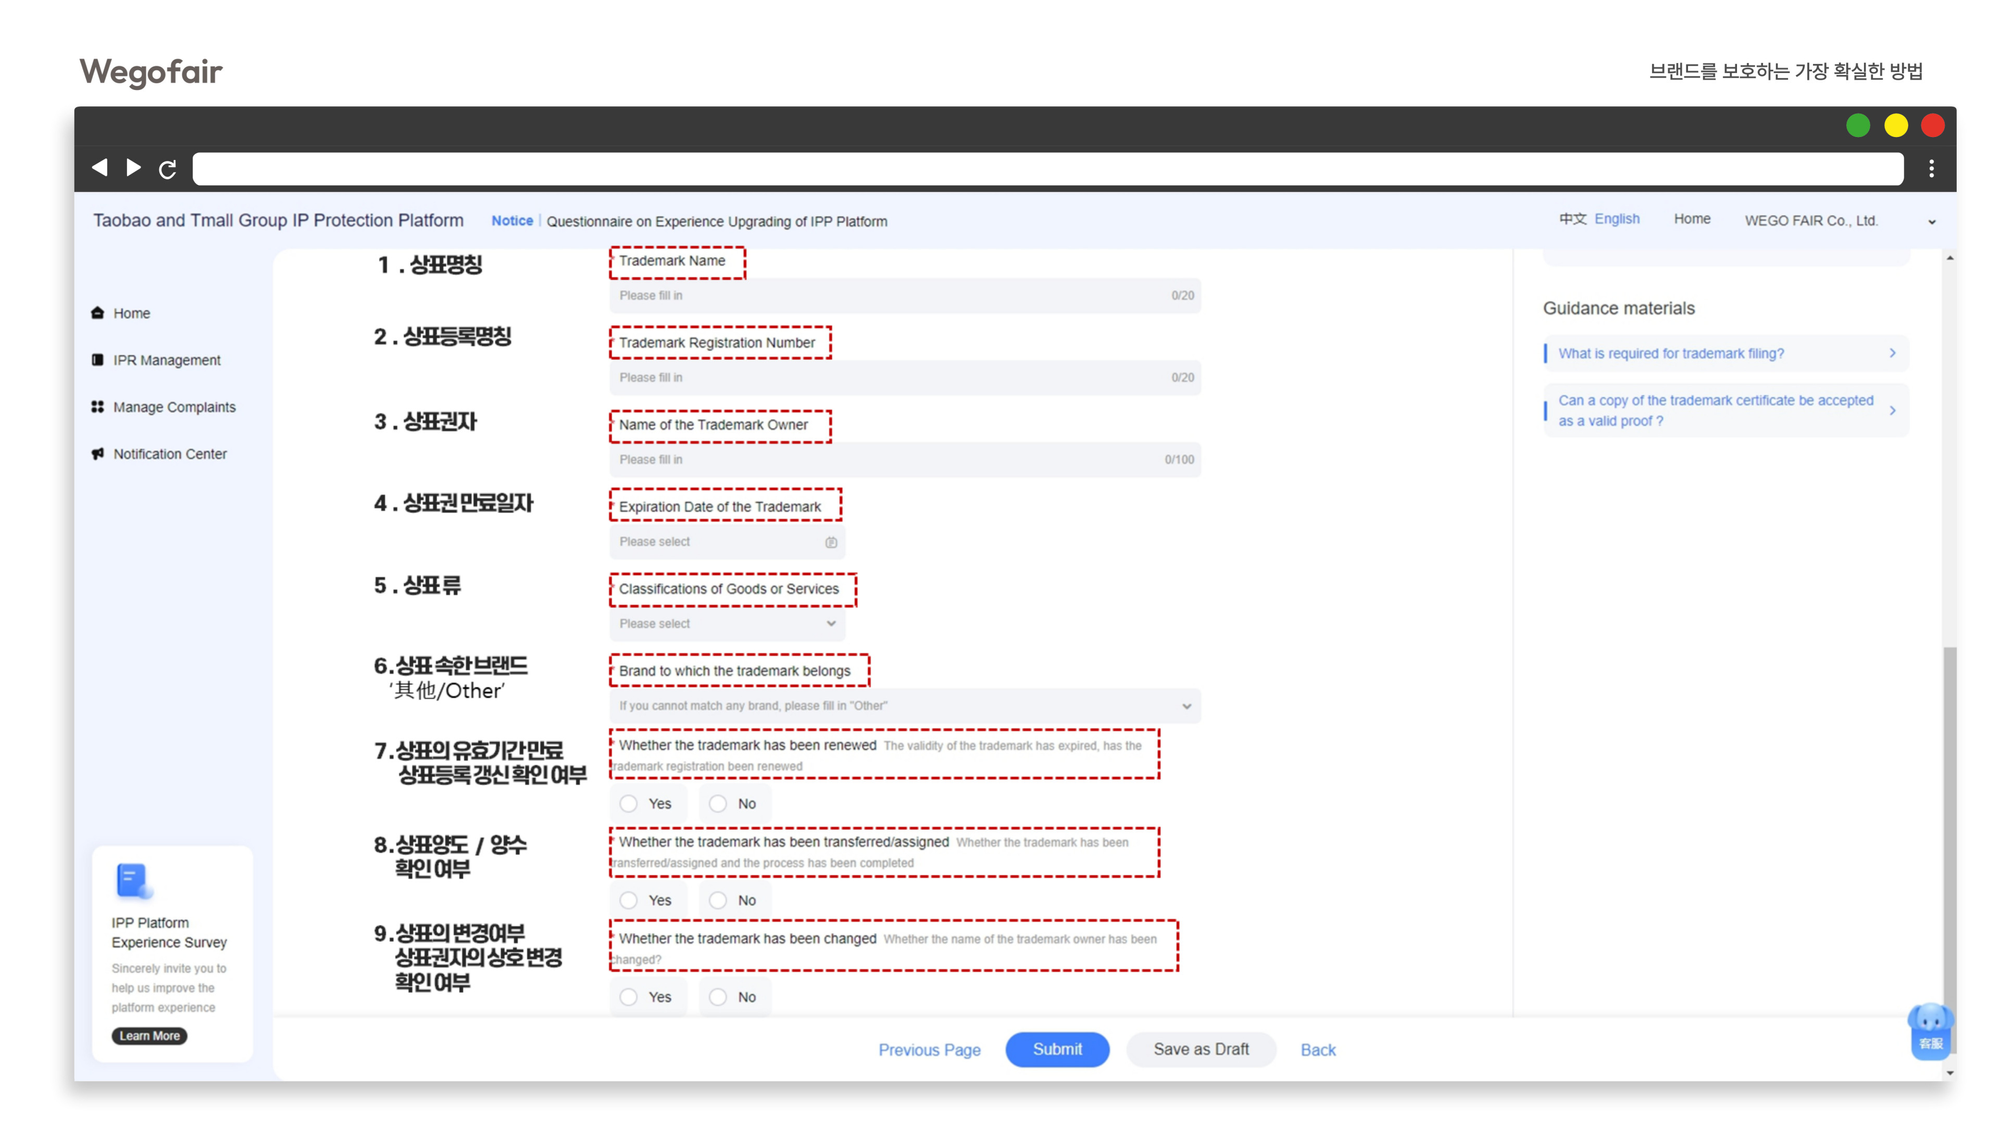The image size is (2000, 1125).
Task: Click the calendar icon in expiration date field
Action: [x=831, y=542]
